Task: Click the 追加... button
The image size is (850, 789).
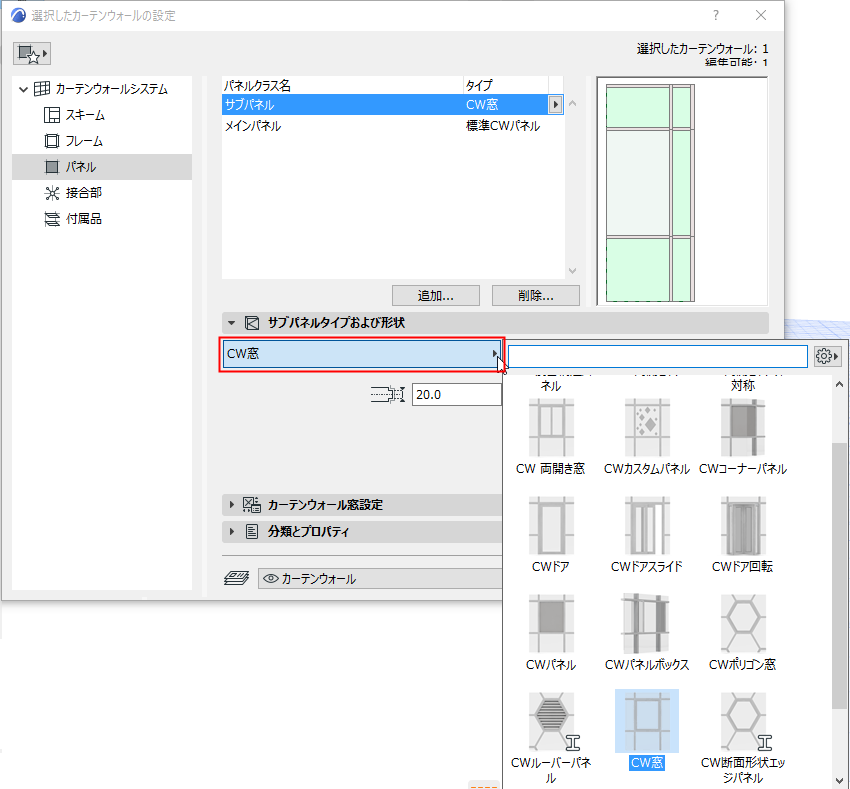Action: (x=436, y=296)
